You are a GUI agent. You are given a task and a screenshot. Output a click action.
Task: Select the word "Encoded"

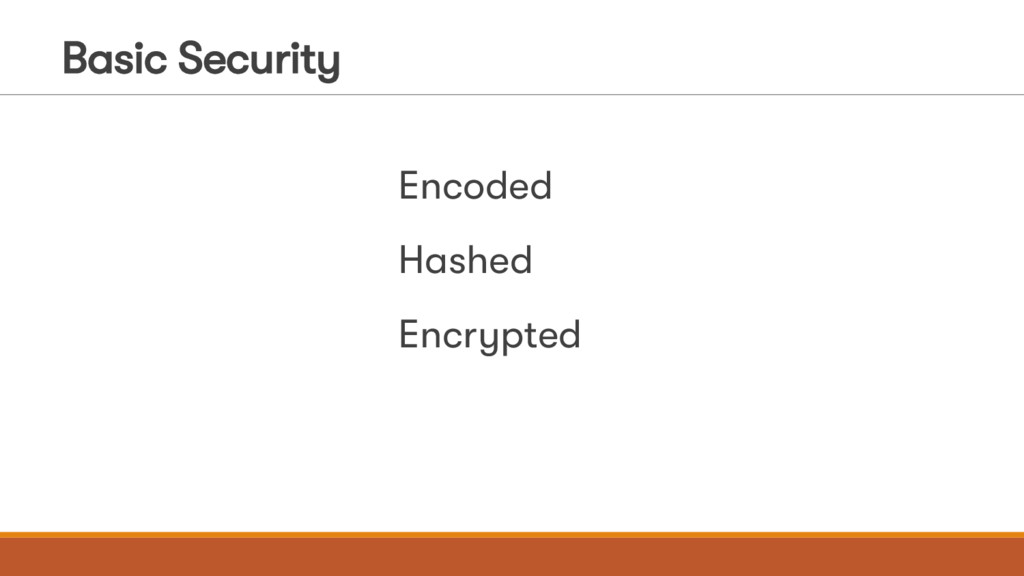[x=475, y=186]
